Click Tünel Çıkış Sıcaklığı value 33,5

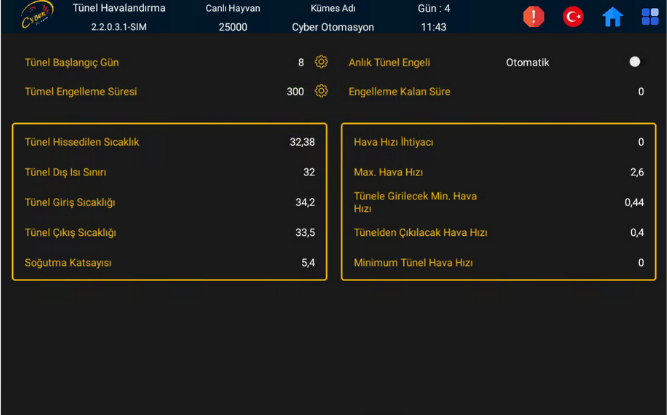click(305, 233)
